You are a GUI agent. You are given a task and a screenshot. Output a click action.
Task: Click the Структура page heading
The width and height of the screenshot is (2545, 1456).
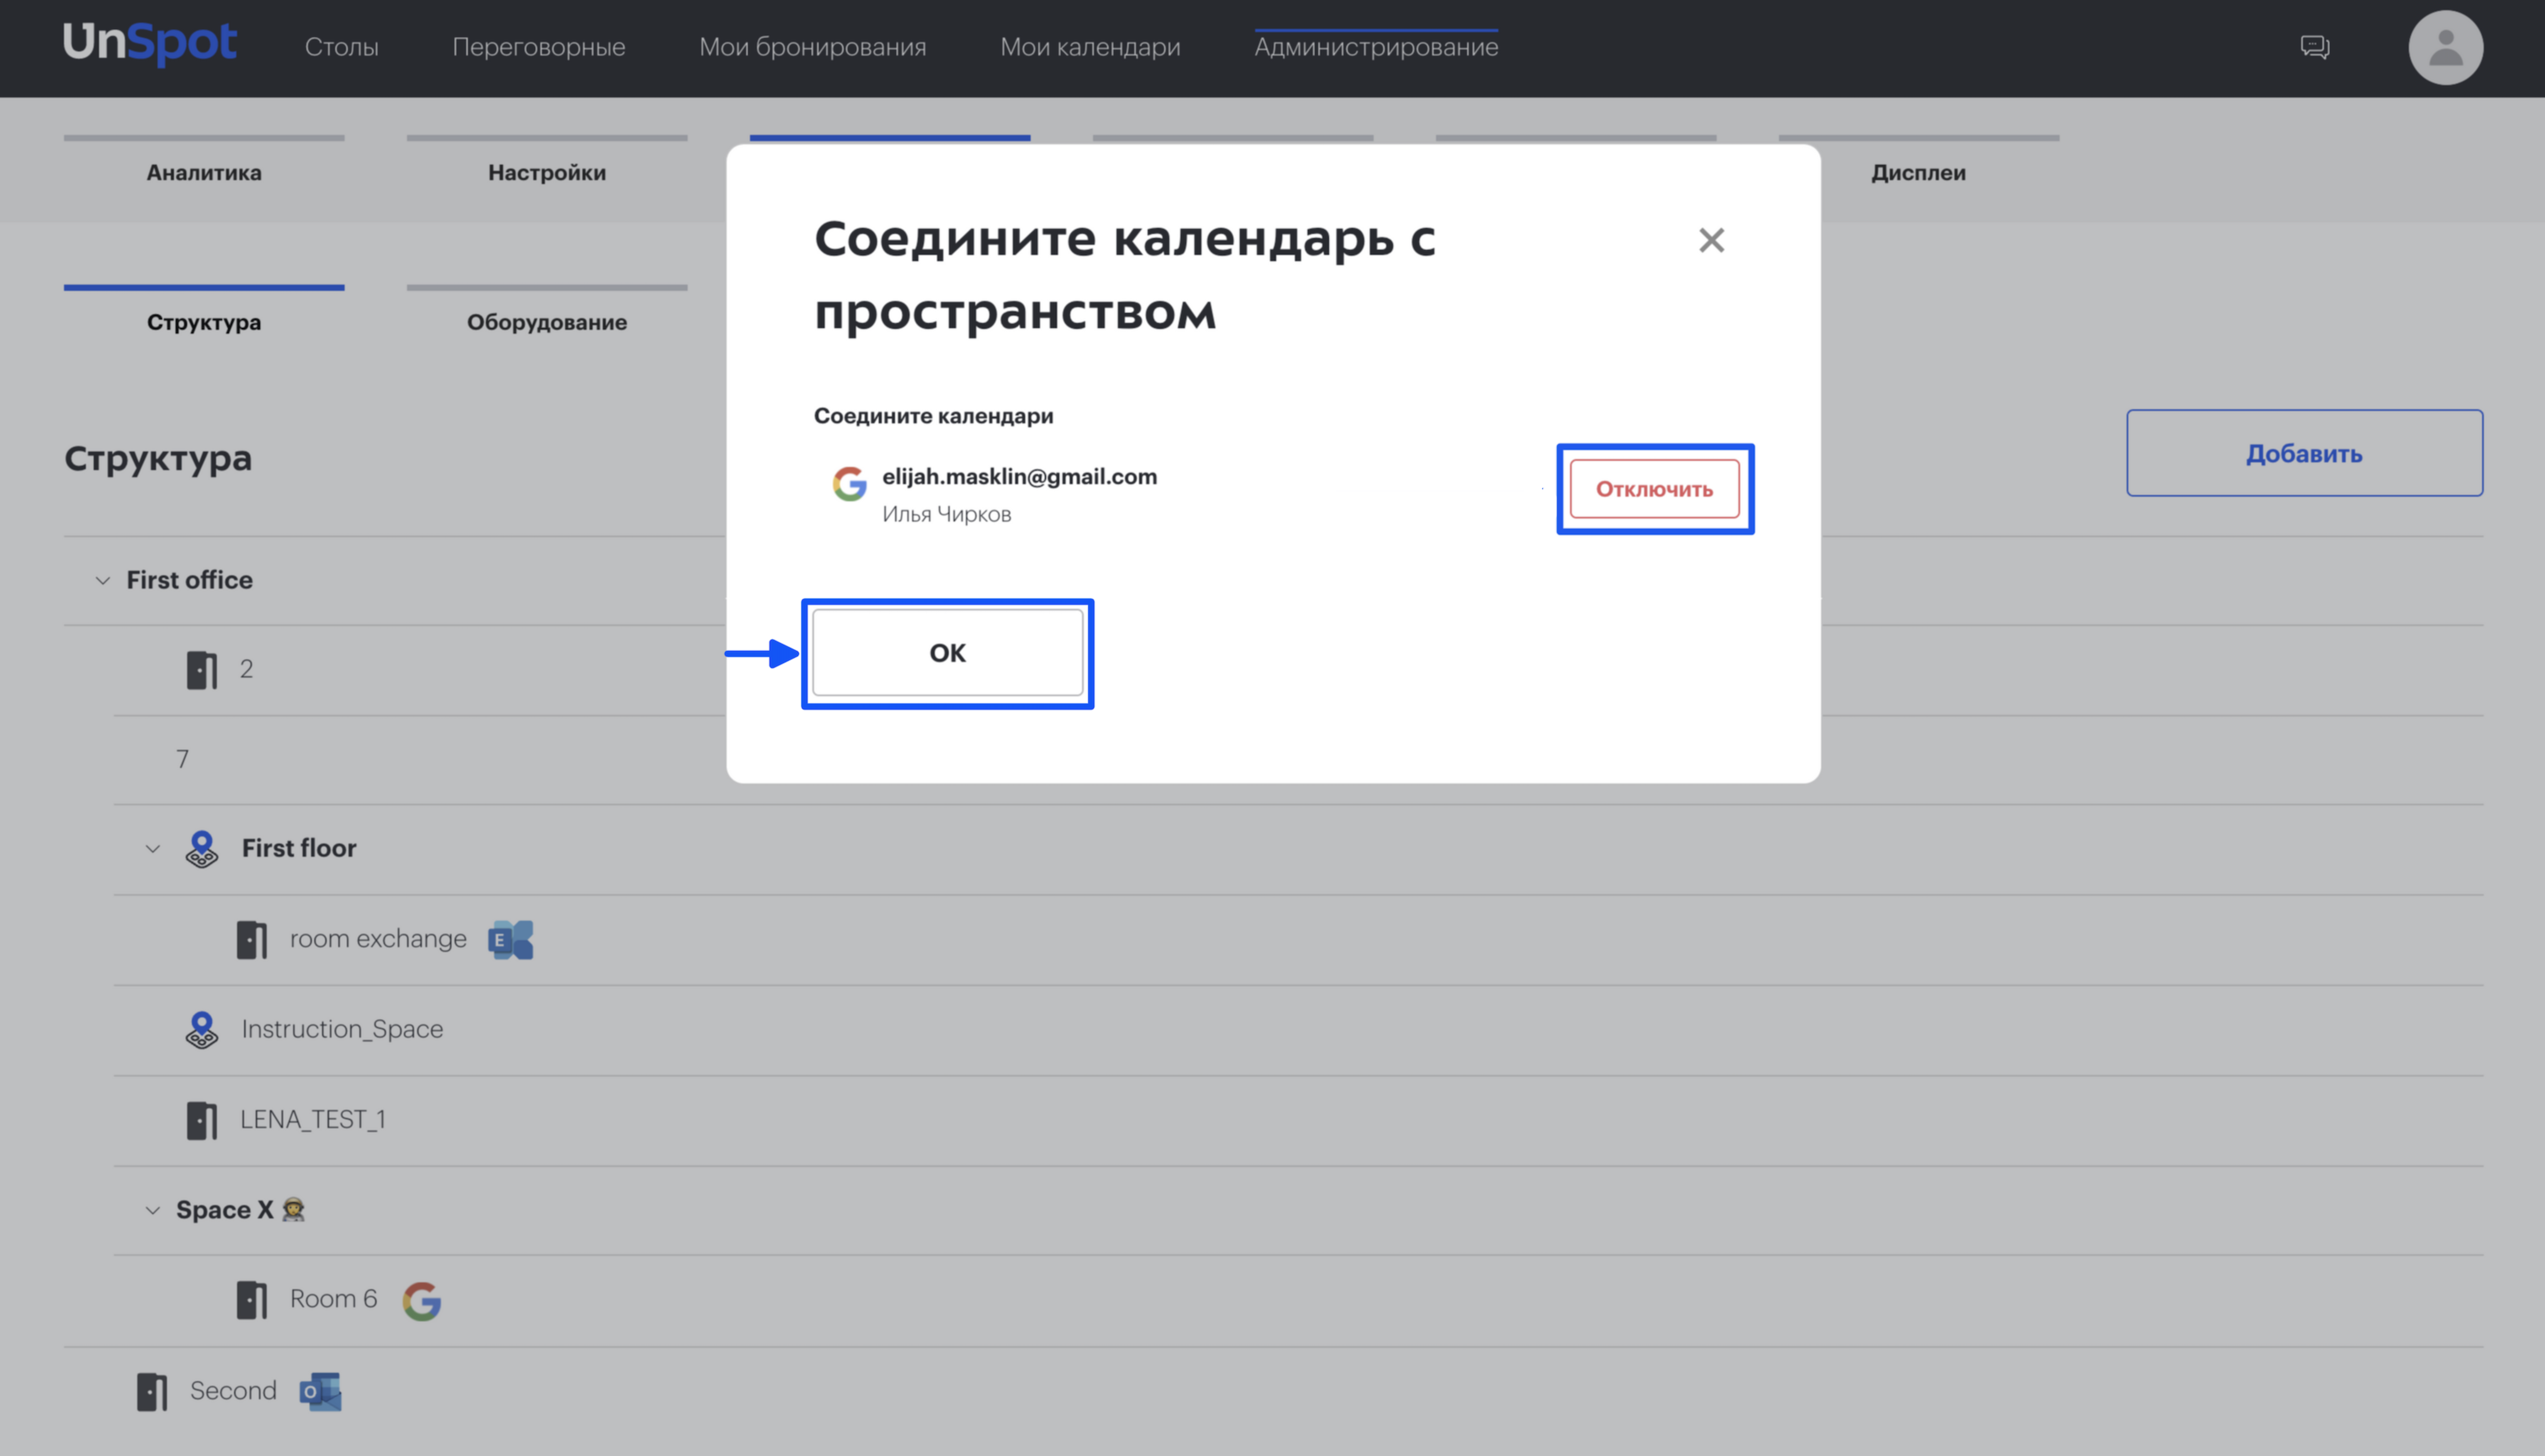(158, 458)
